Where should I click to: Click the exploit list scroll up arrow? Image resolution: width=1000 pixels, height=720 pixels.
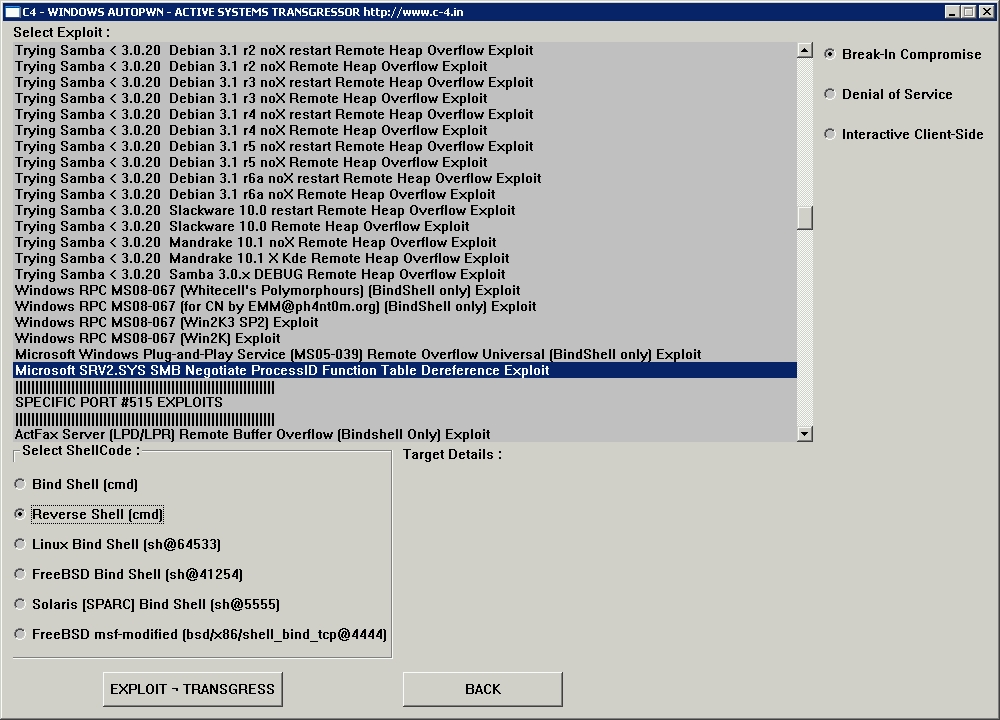(x=805, y=50)
